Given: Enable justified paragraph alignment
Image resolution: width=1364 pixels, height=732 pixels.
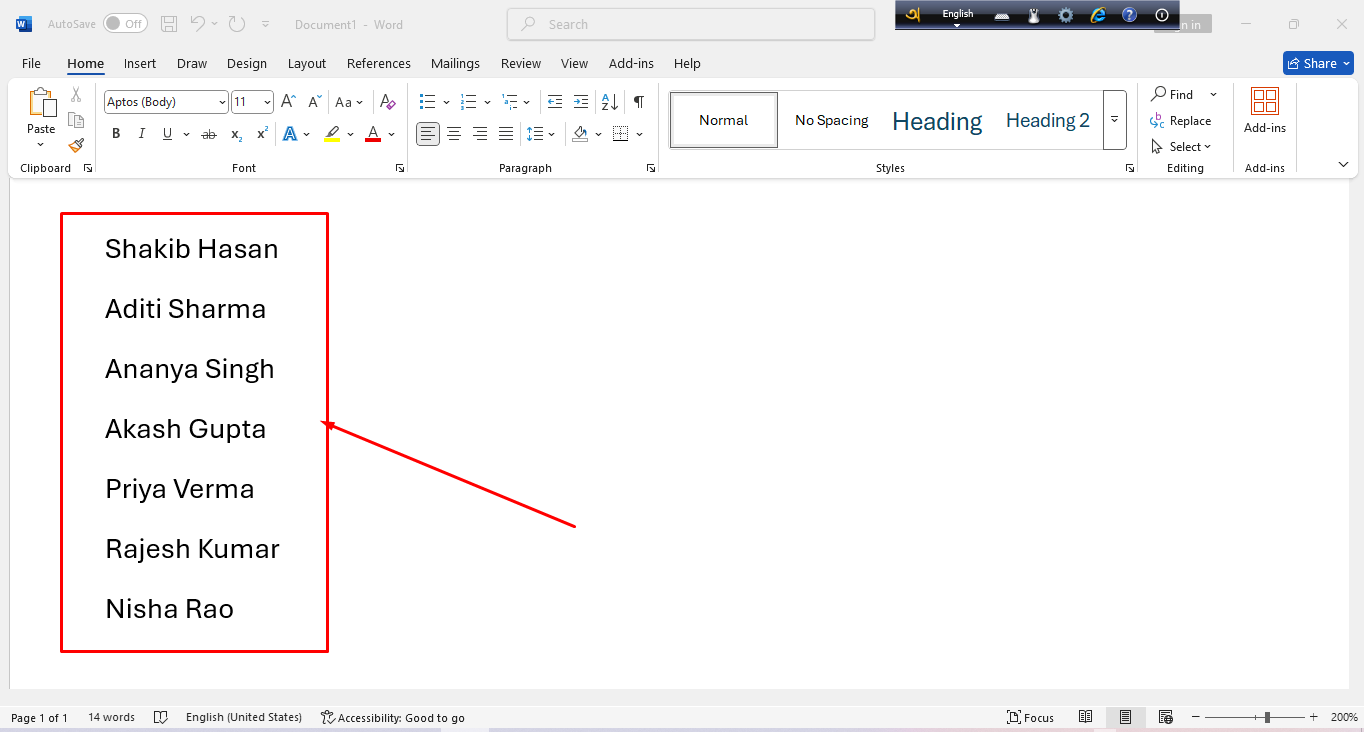Looking at the screenshot, I should click(x=506, y=133).
